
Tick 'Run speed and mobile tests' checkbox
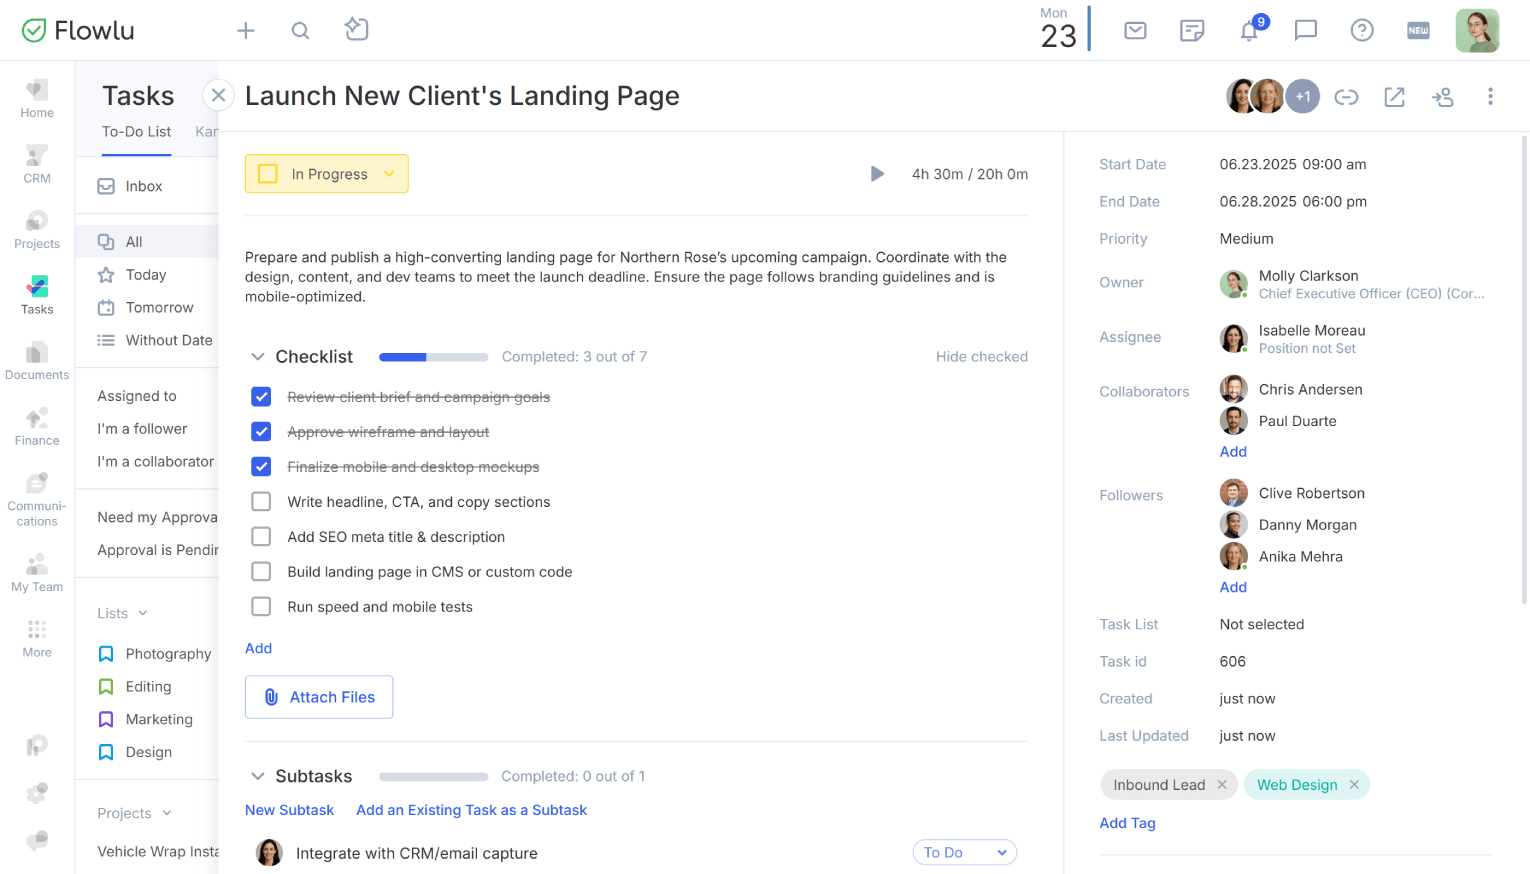pos(261,607)
